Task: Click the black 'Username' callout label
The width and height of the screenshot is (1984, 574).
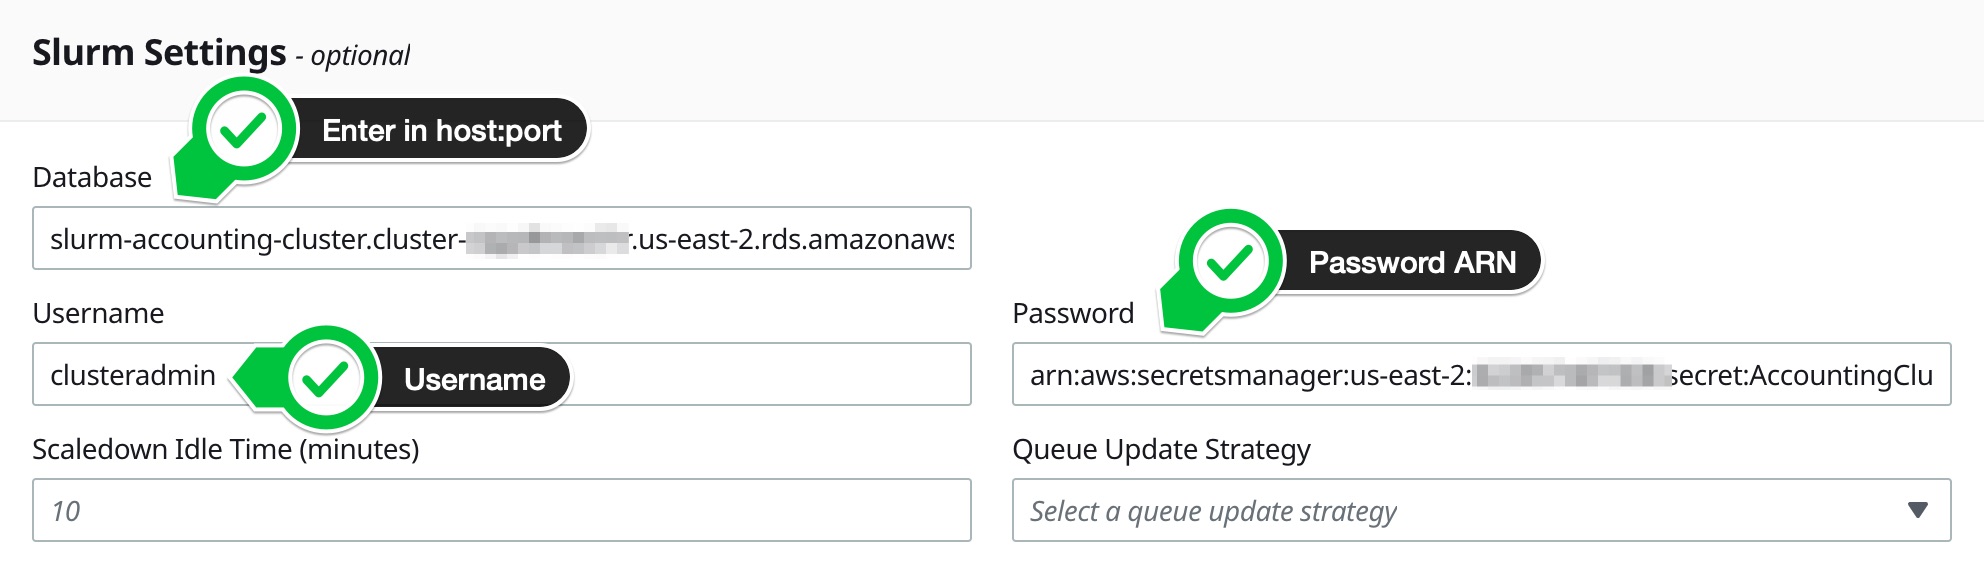Action: pyautogui.click(x=475, y=379)
